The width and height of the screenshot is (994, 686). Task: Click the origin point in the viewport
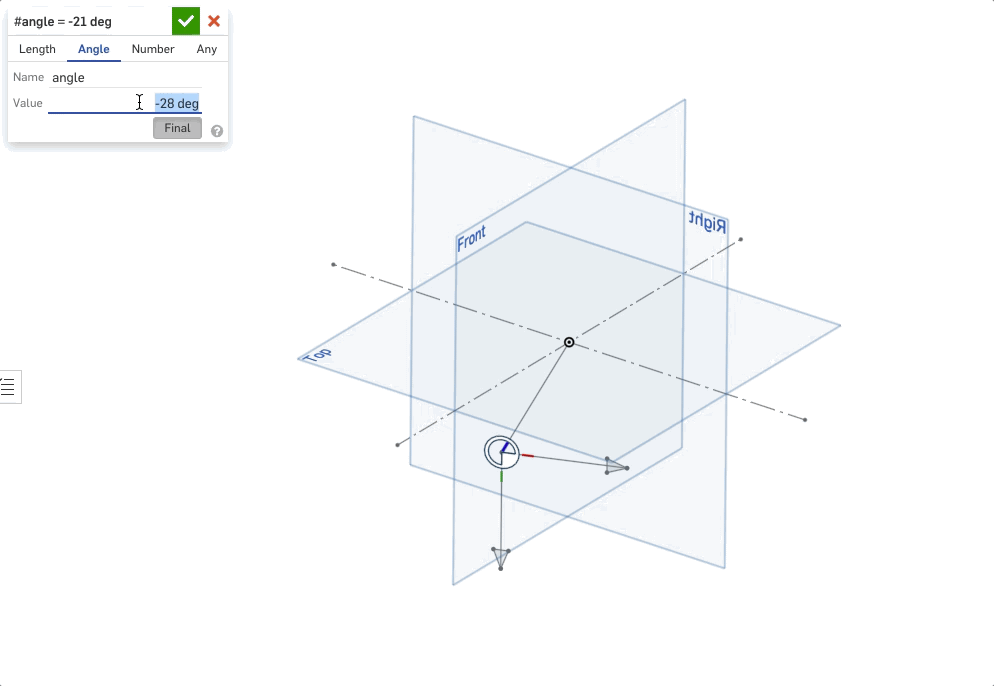point(569,342)
